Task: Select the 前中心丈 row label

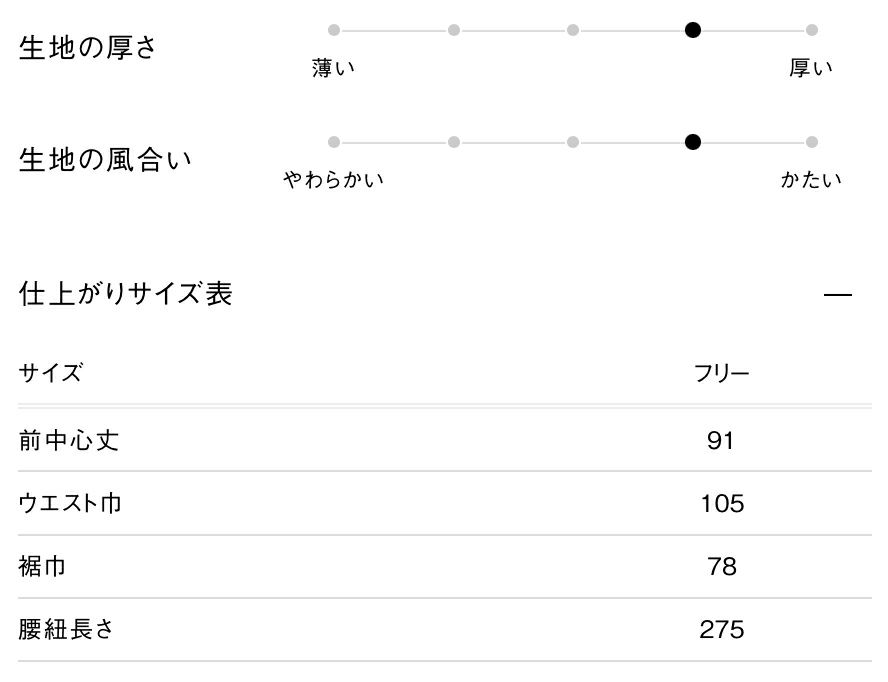Action: (69, 440)
